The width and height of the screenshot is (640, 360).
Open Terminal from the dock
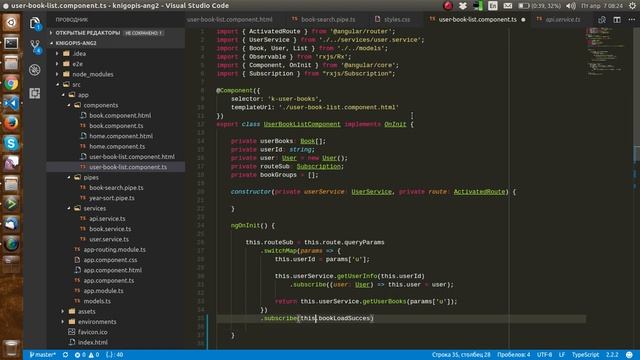pyautogui.click(x=11, y=43)
